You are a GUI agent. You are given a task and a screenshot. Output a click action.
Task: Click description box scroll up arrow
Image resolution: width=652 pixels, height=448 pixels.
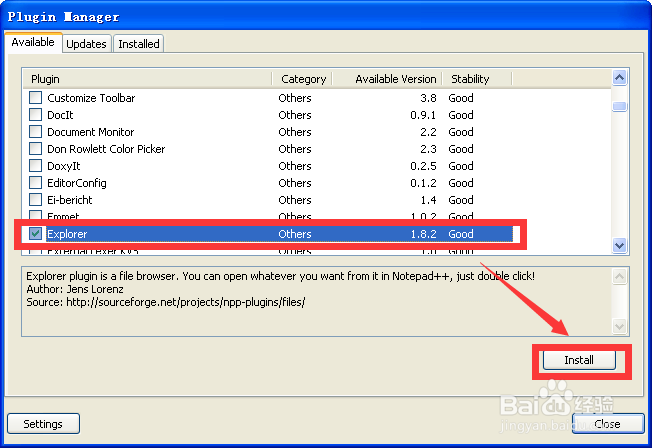tap(620, 277)
